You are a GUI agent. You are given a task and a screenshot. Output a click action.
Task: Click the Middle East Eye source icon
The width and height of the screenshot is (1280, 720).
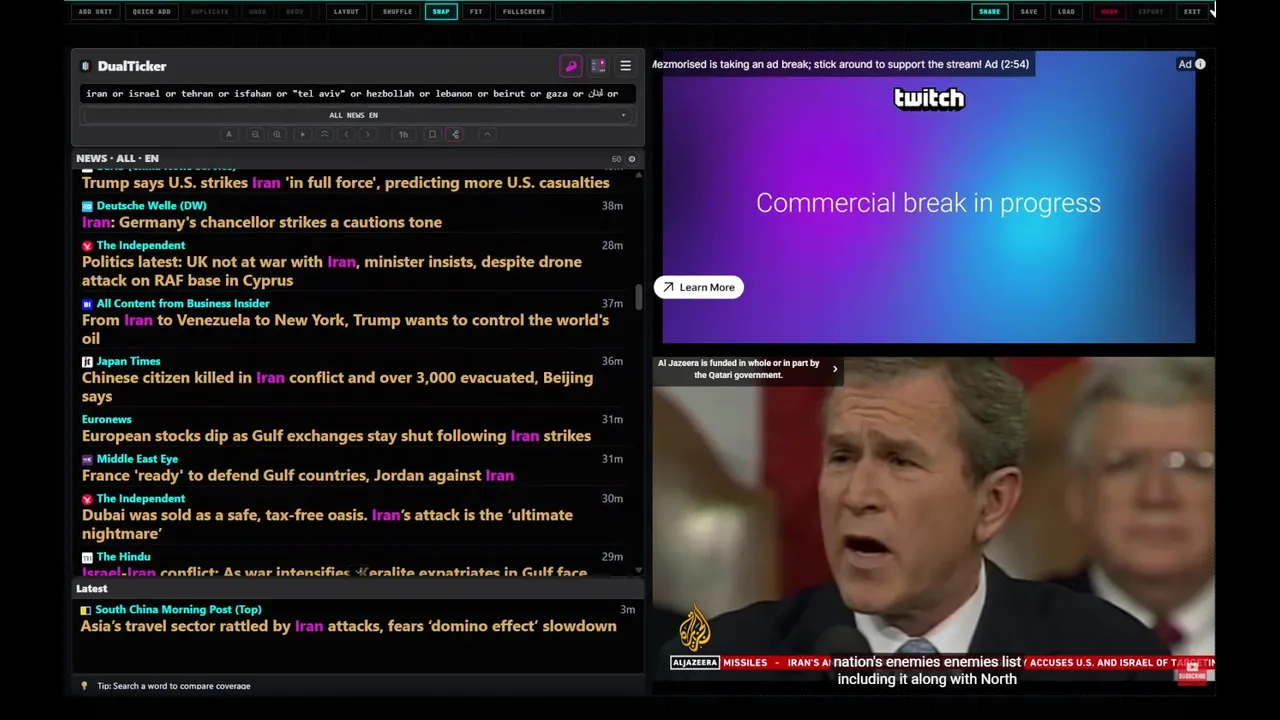coord(87,459)
